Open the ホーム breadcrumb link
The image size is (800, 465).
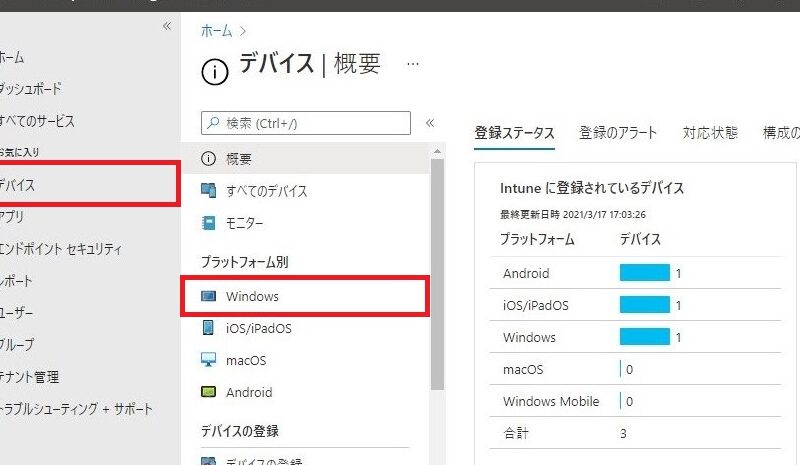point(217,32)
